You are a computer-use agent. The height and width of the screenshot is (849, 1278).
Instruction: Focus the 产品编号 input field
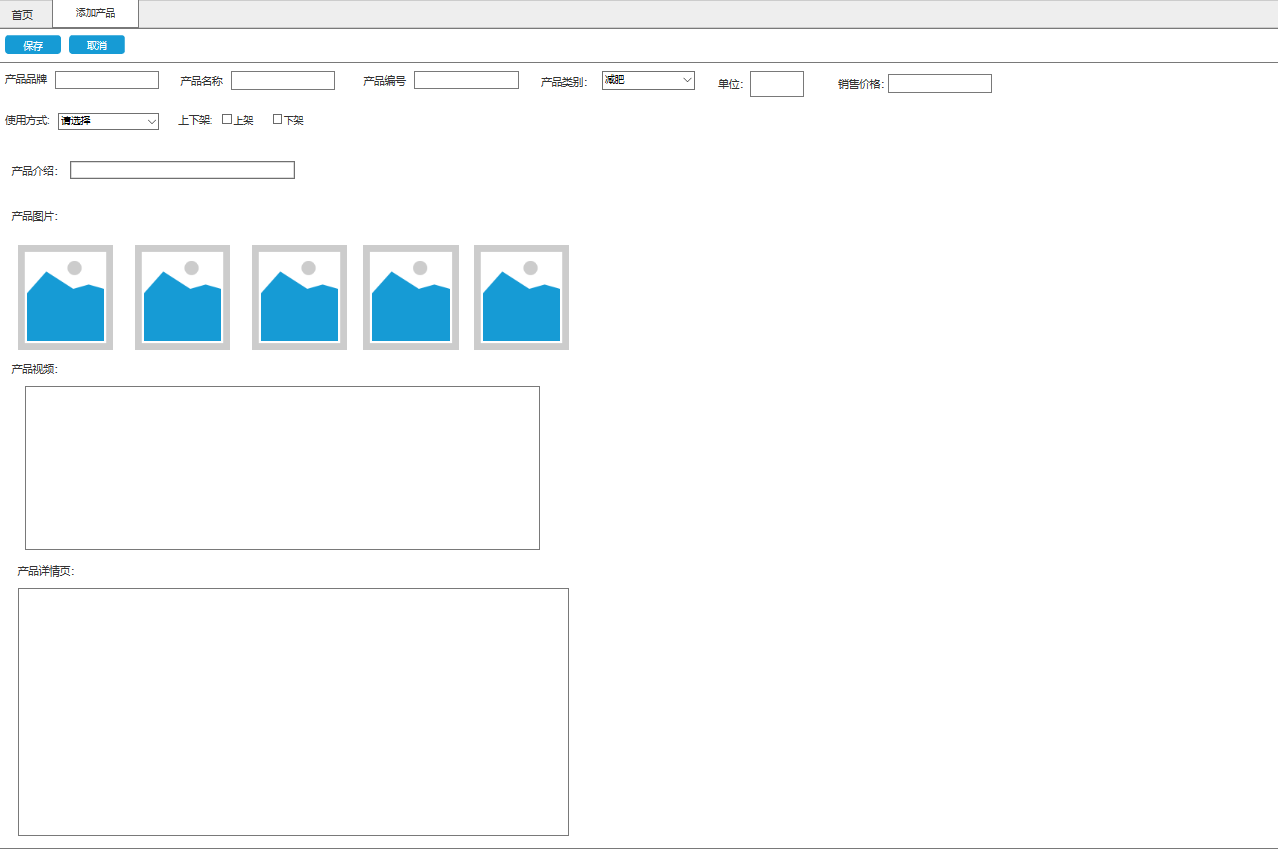coord(466,80)
